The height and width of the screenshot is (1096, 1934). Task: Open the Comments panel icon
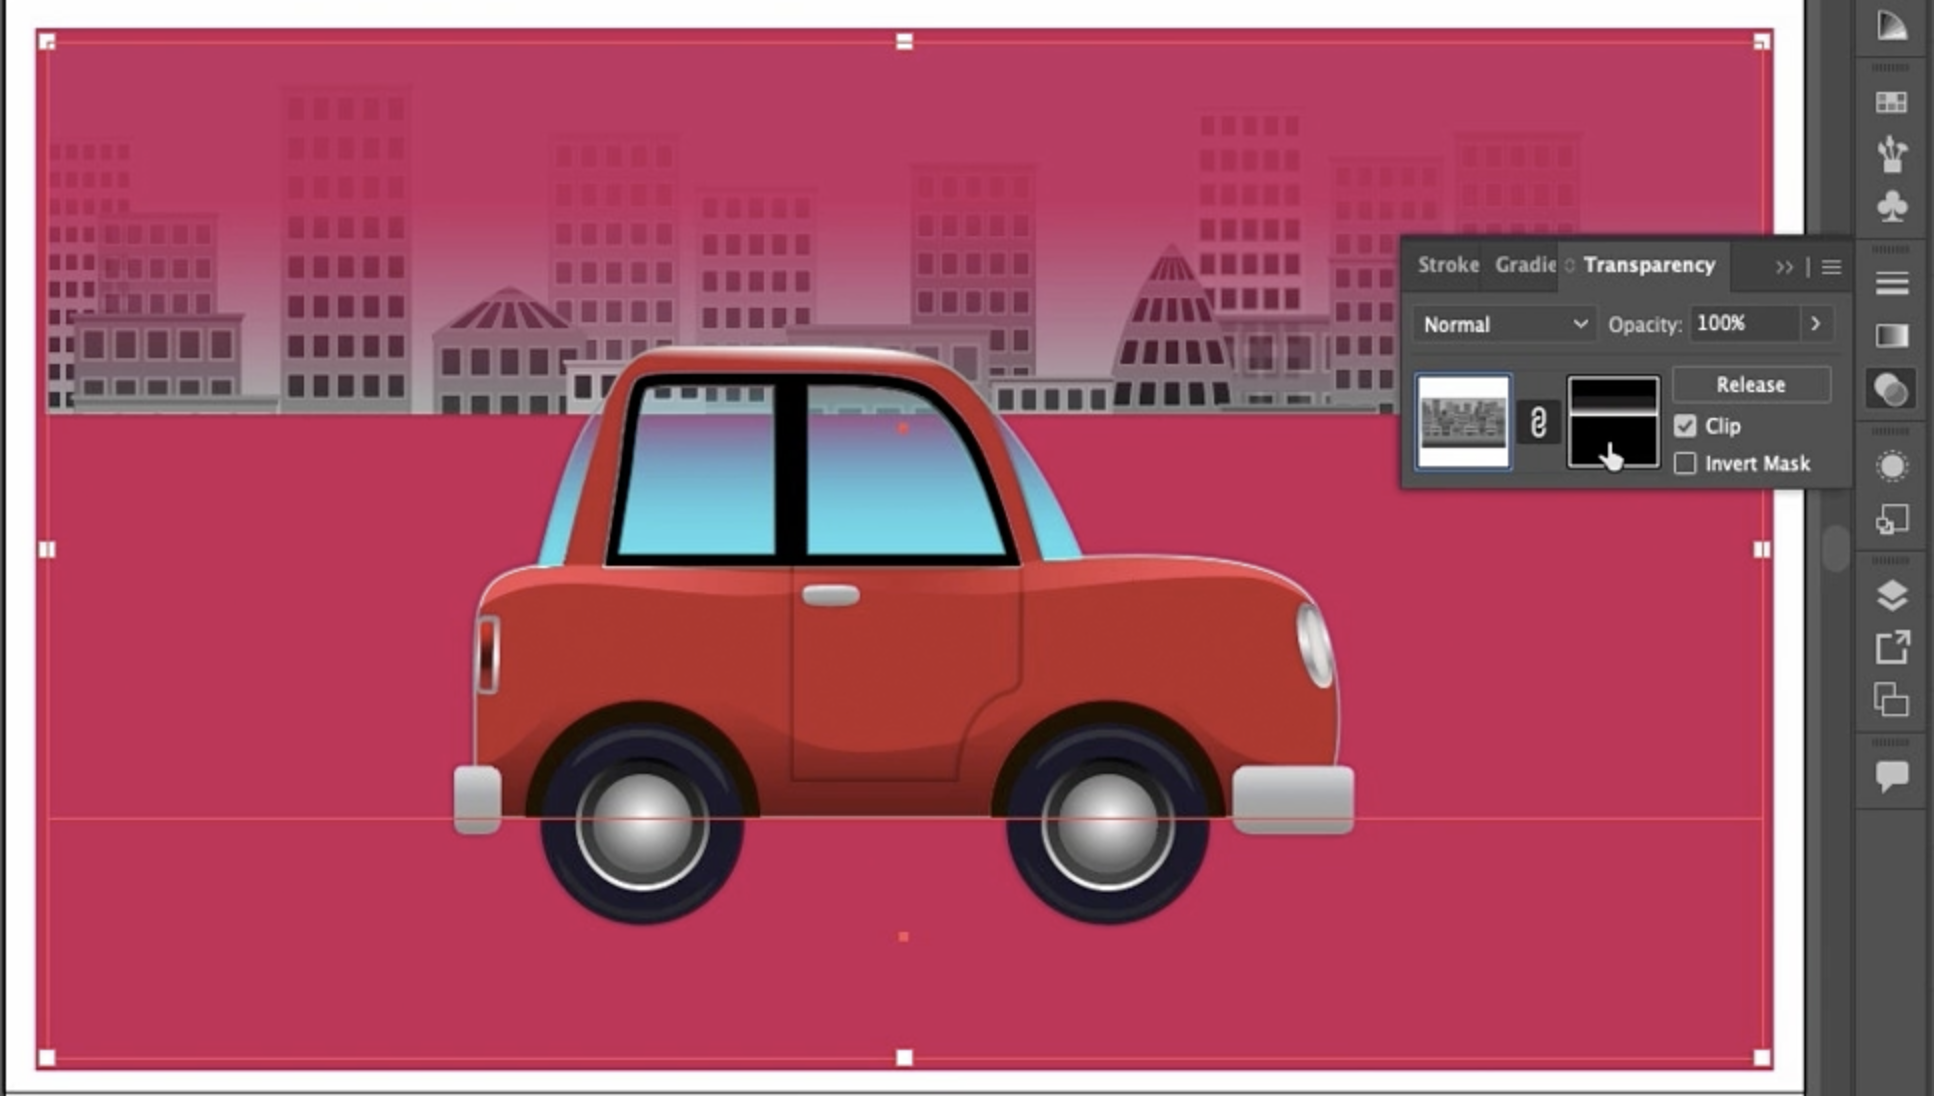[1890, 776]
